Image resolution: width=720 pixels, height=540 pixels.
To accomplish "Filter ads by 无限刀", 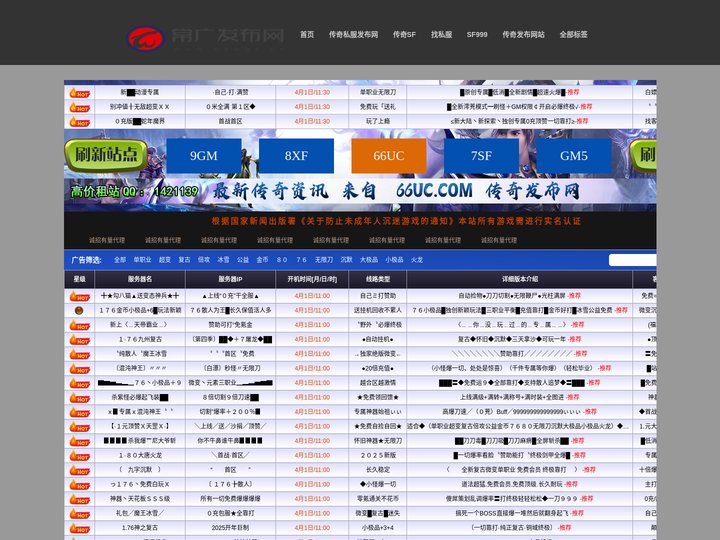I will 324,259.
